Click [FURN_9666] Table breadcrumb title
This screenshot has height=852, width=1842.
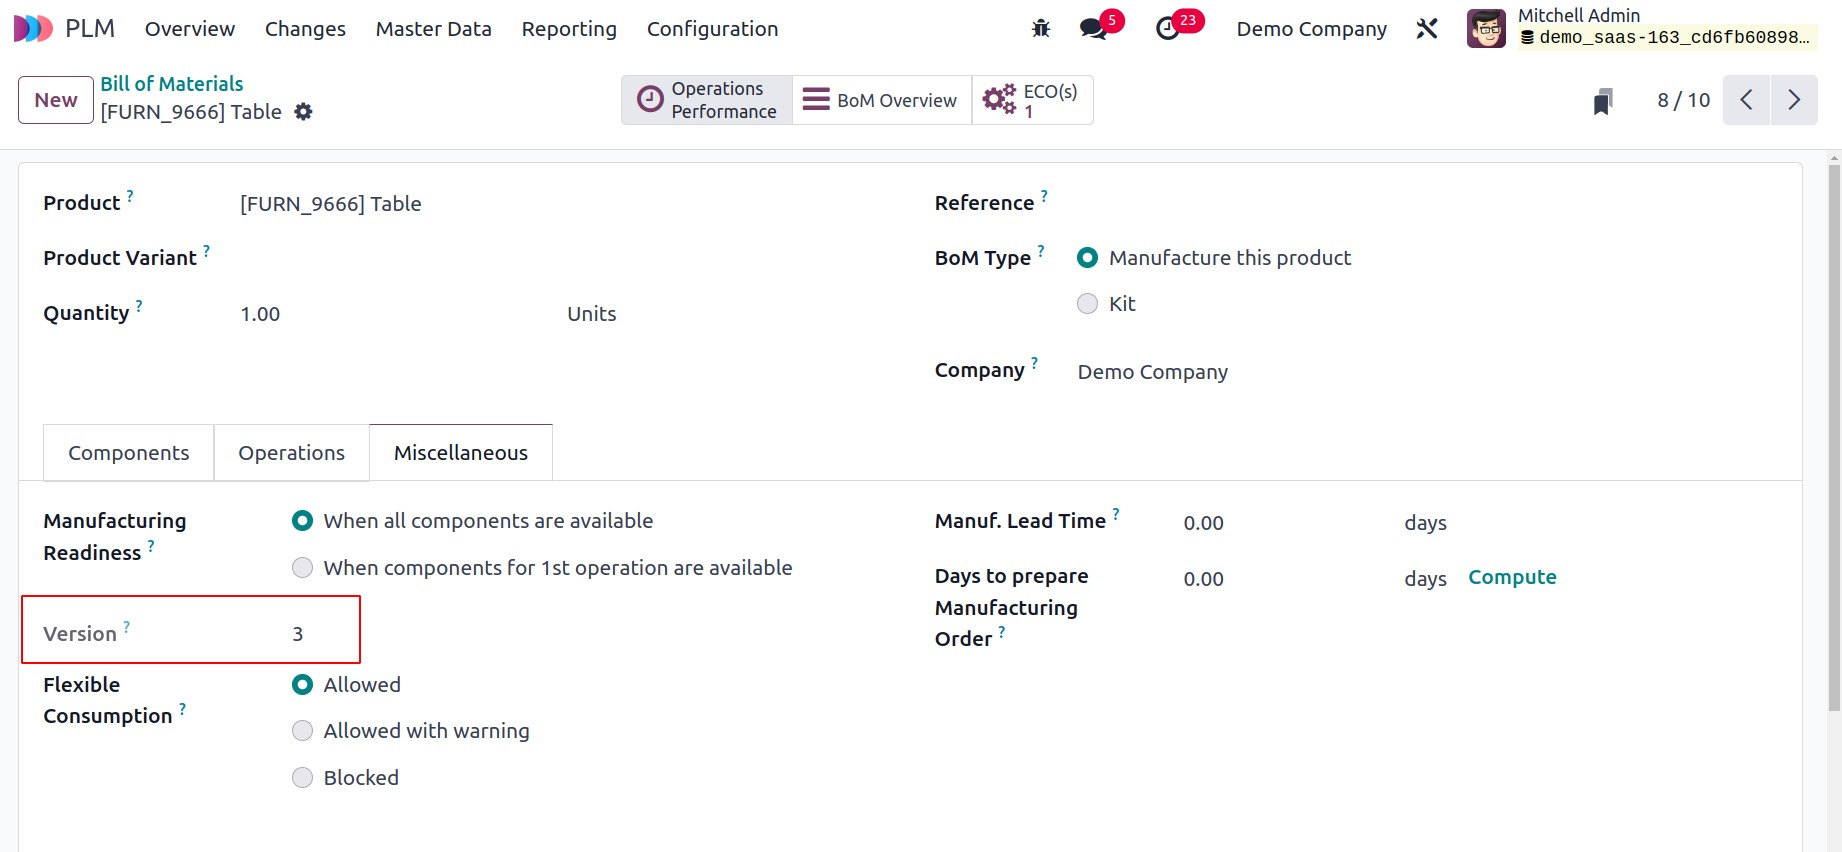pos(191,112)
